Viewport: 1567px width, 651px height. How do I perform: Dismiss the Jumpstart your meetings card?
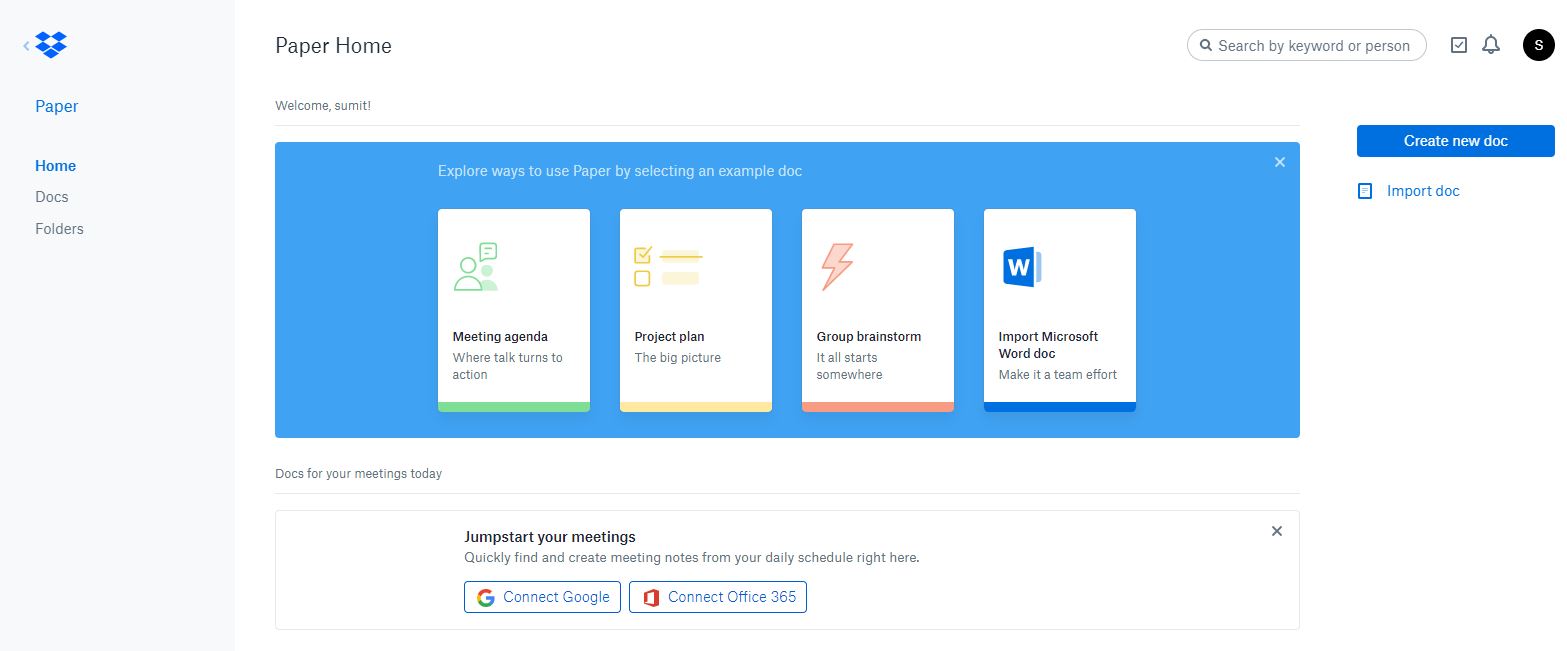[x=1277, y=531]
